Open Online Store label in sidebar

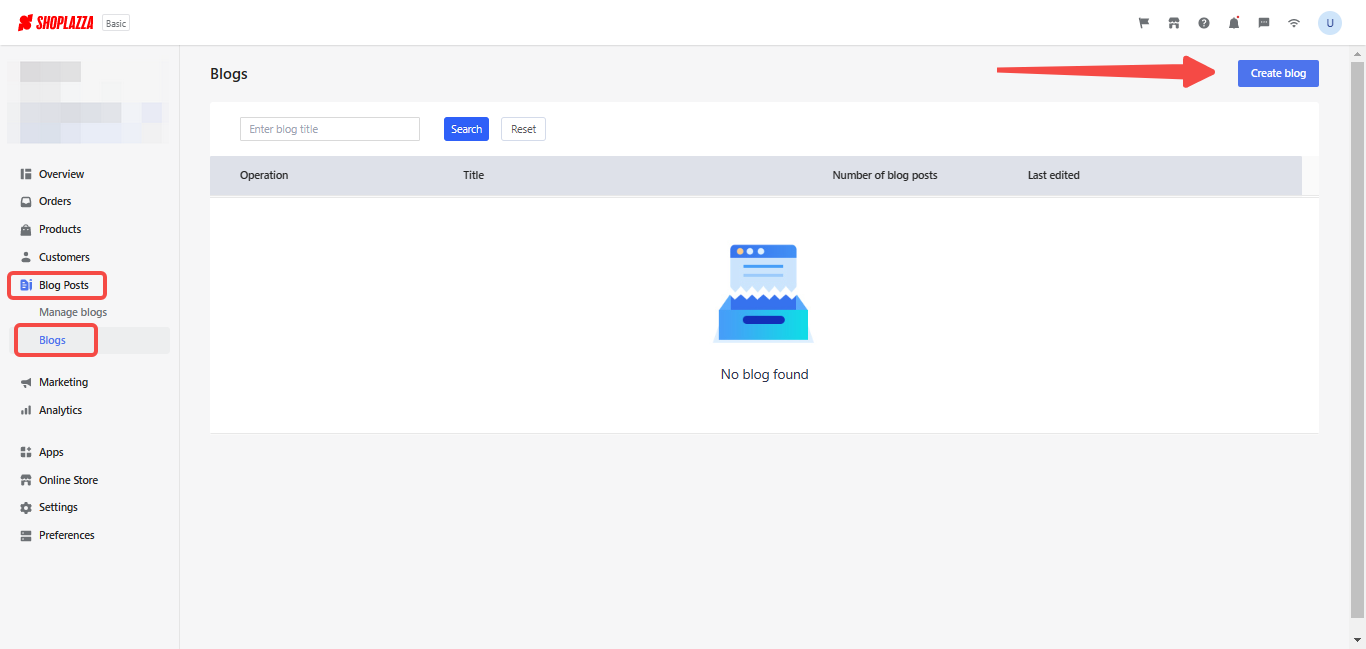(x=68, y=480)
